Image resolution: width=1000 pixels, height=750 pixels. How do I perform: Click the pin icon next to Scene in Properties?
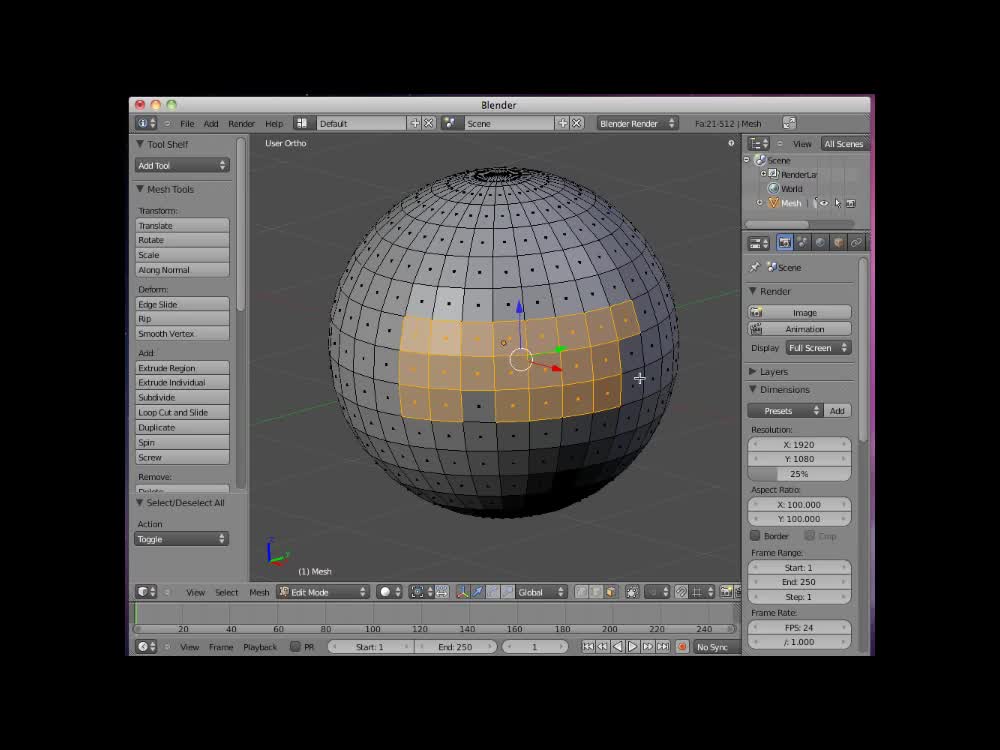coord(755,267)
